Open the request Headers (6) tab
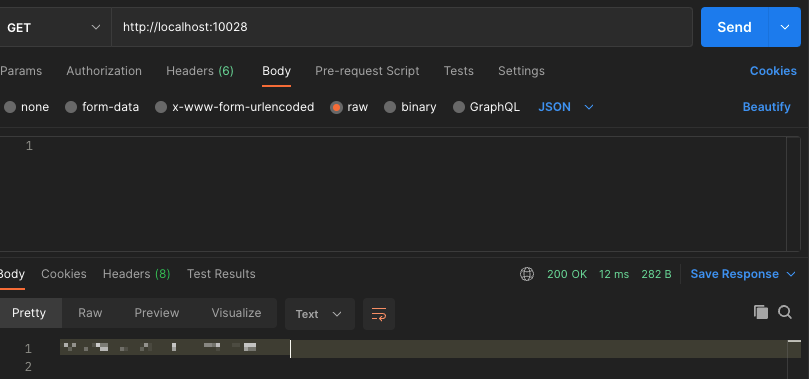 click(200, 71)
